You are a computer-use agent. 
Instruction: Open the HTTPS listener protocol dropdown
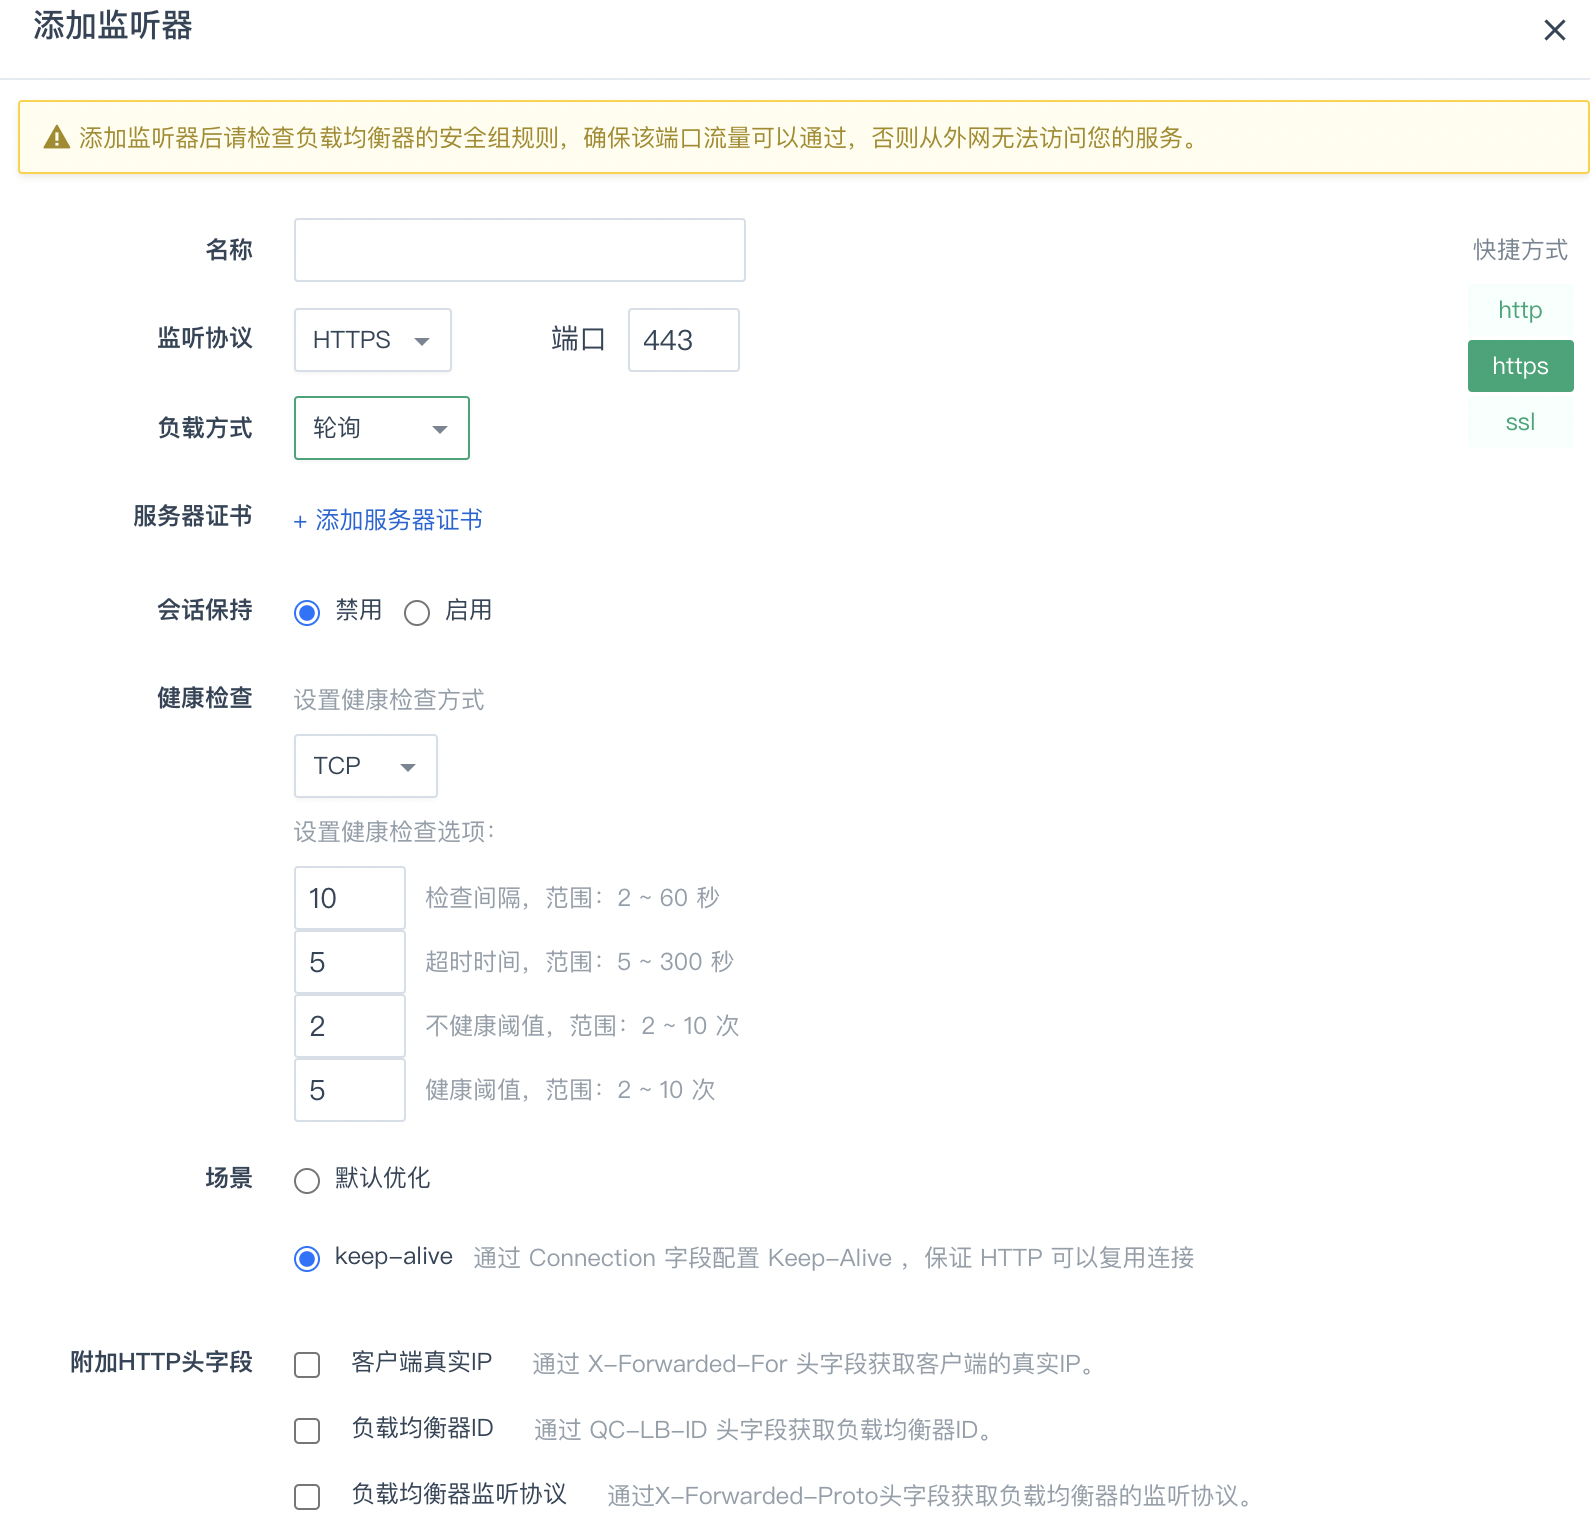[373, 340]
